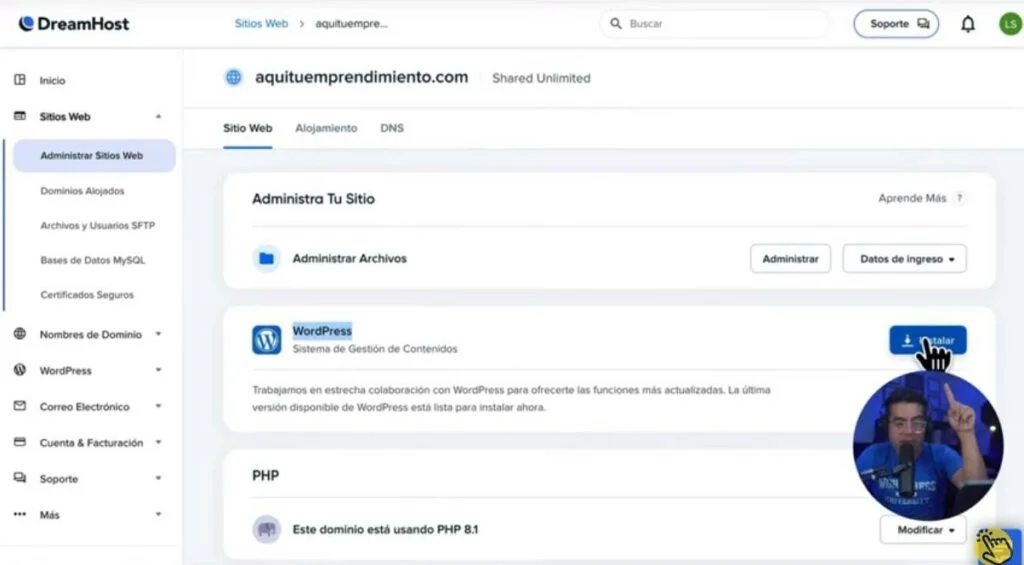Collapse the Sitios Web section arrow
This screenshot has width=1024, height=565.
(x=158, y=116)
